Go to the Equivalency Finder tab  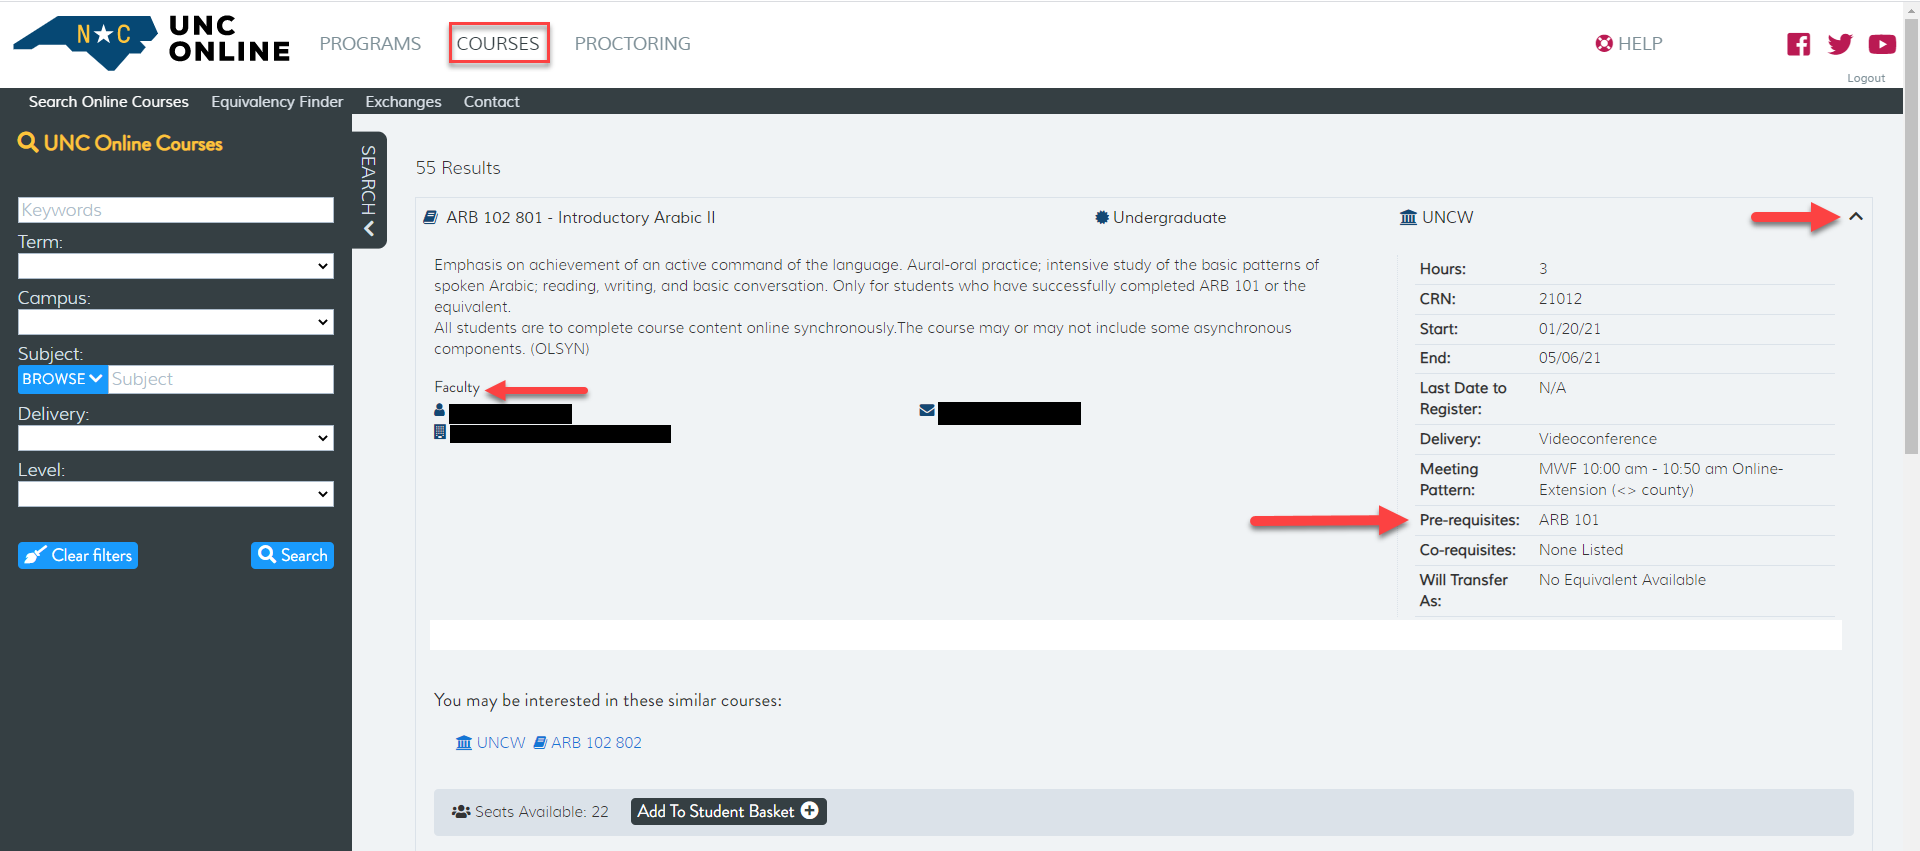pyautogui.click(x=277, y=102)
